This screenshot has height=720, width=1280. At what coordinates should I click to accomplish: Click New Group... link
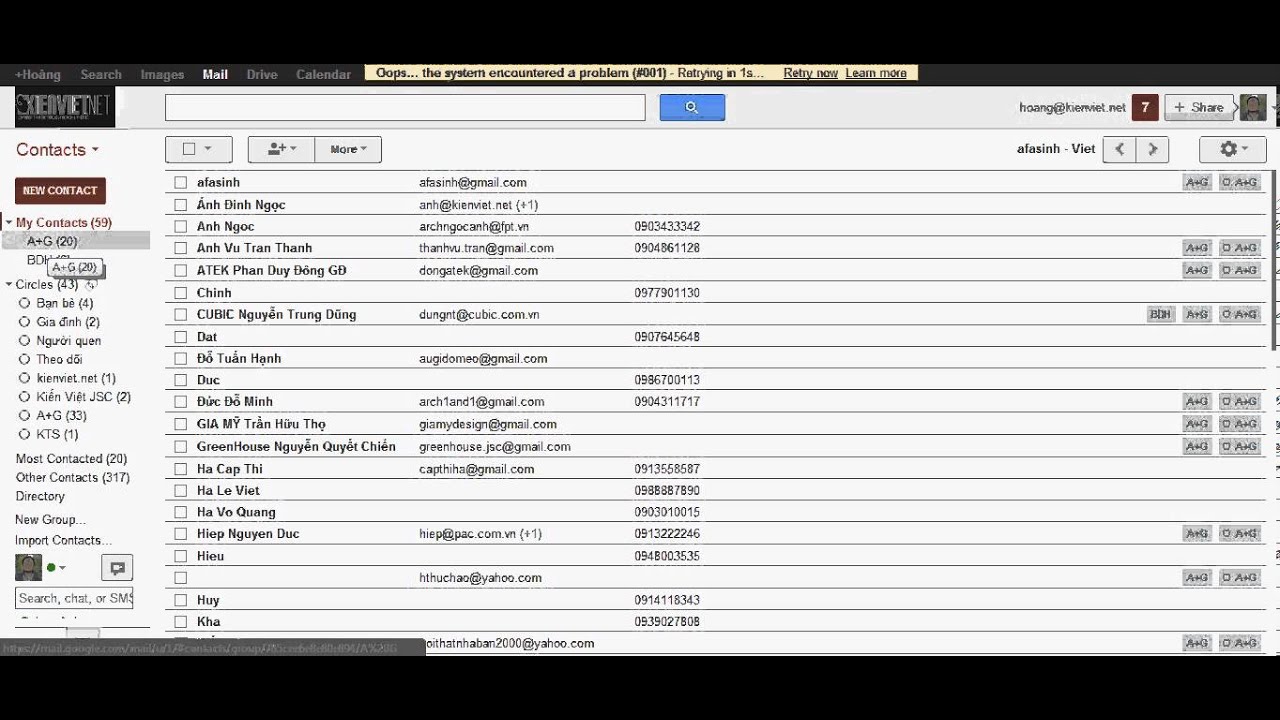(x=50, y=520)
